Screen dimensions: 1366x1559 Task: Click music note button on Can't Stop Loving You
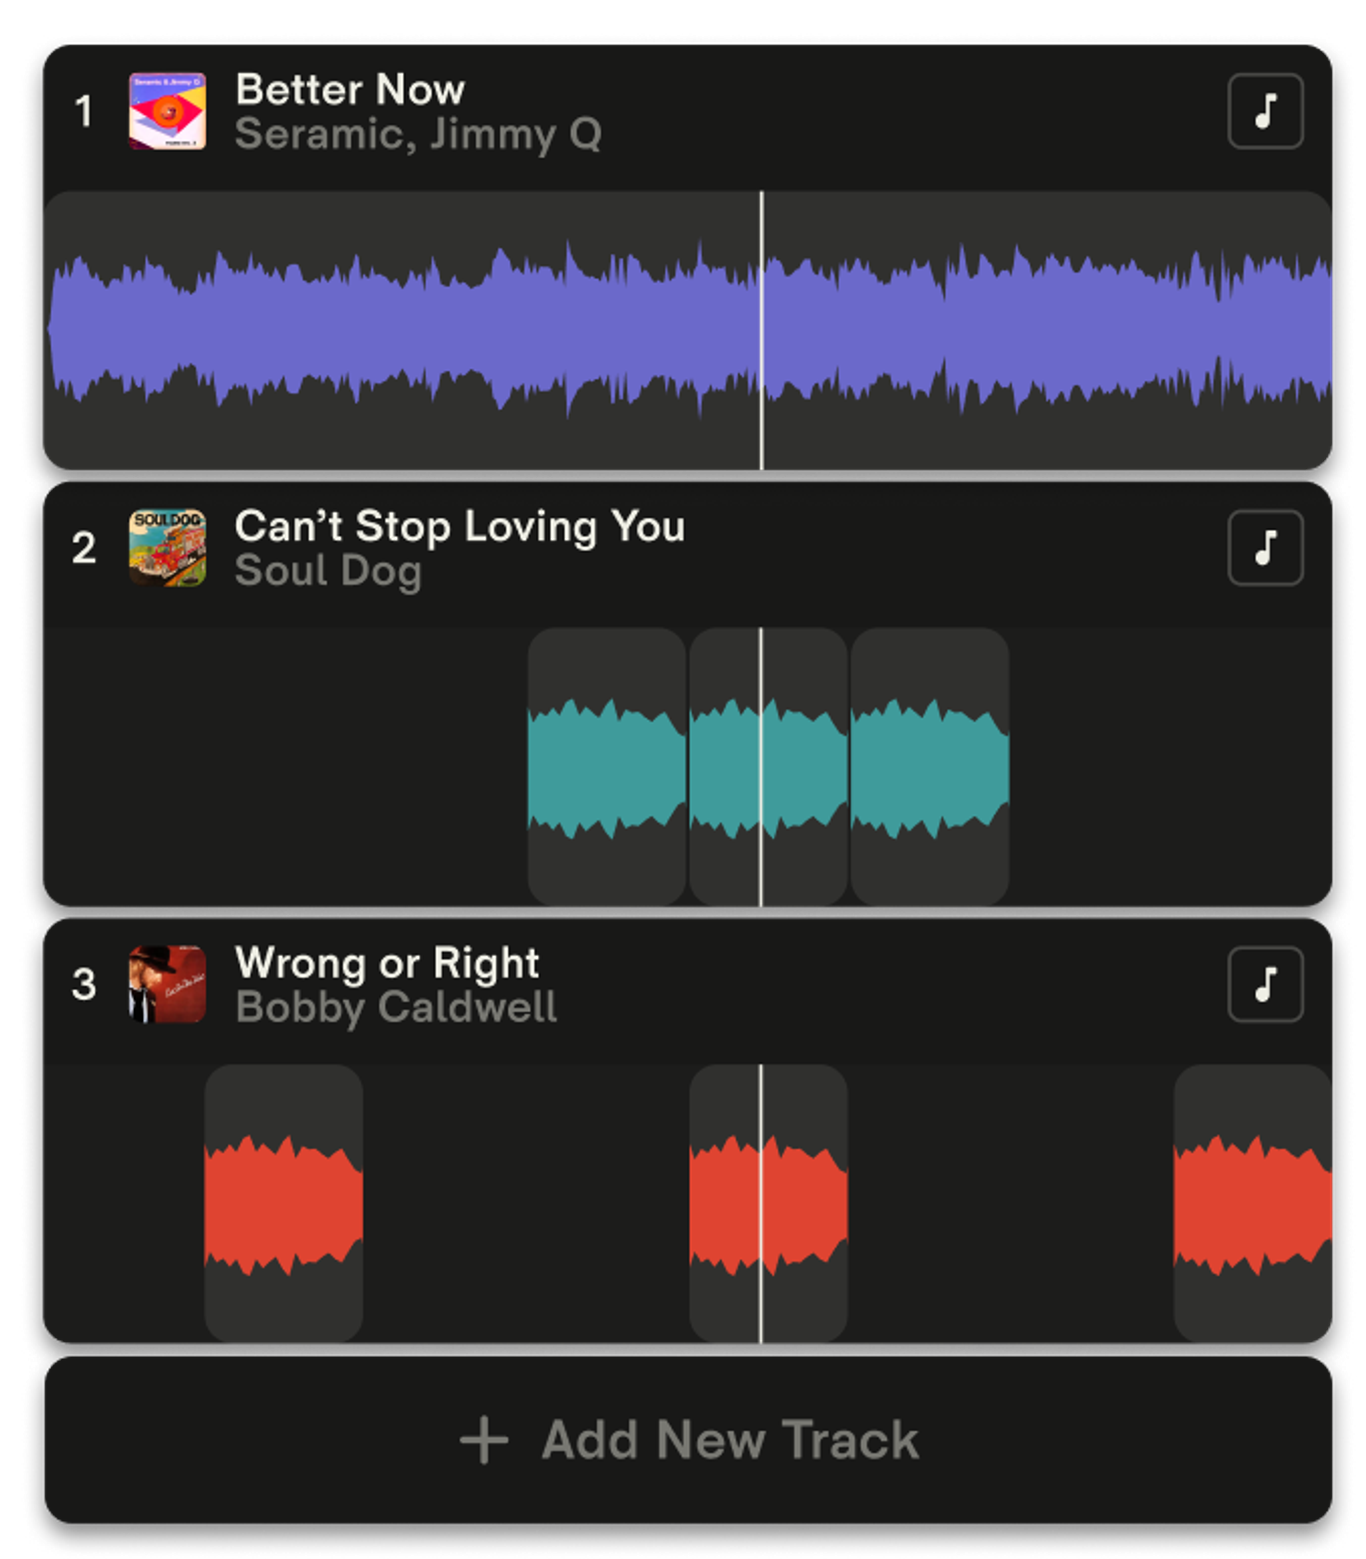(x=1265, y=548)
